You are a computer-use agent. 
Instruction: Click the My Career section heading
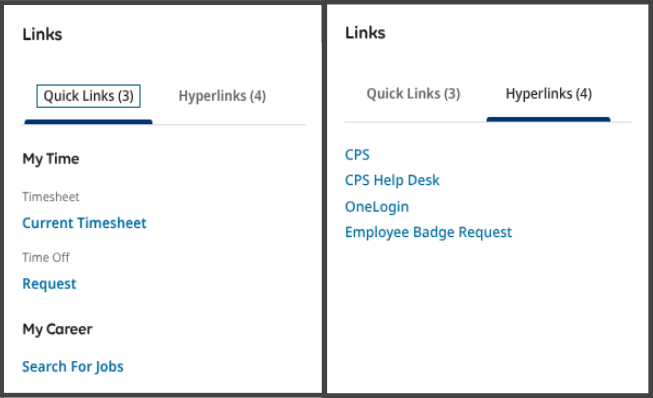(57, 329)
